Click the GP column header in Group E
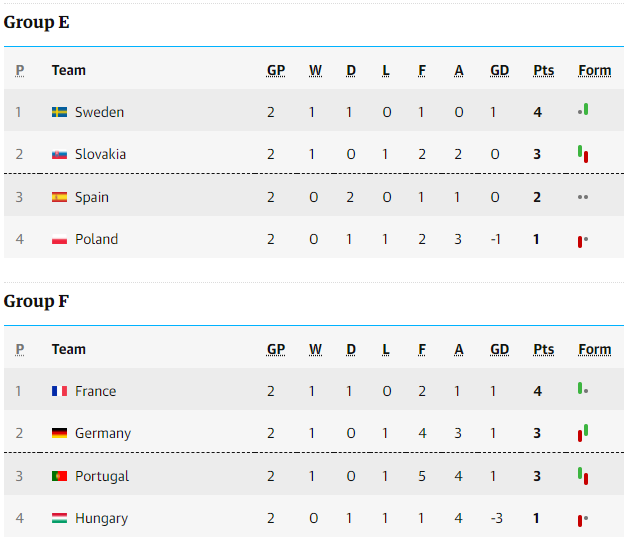Image resolution: width=627 pixels, height=547 pixels. (x=276, y=70)
